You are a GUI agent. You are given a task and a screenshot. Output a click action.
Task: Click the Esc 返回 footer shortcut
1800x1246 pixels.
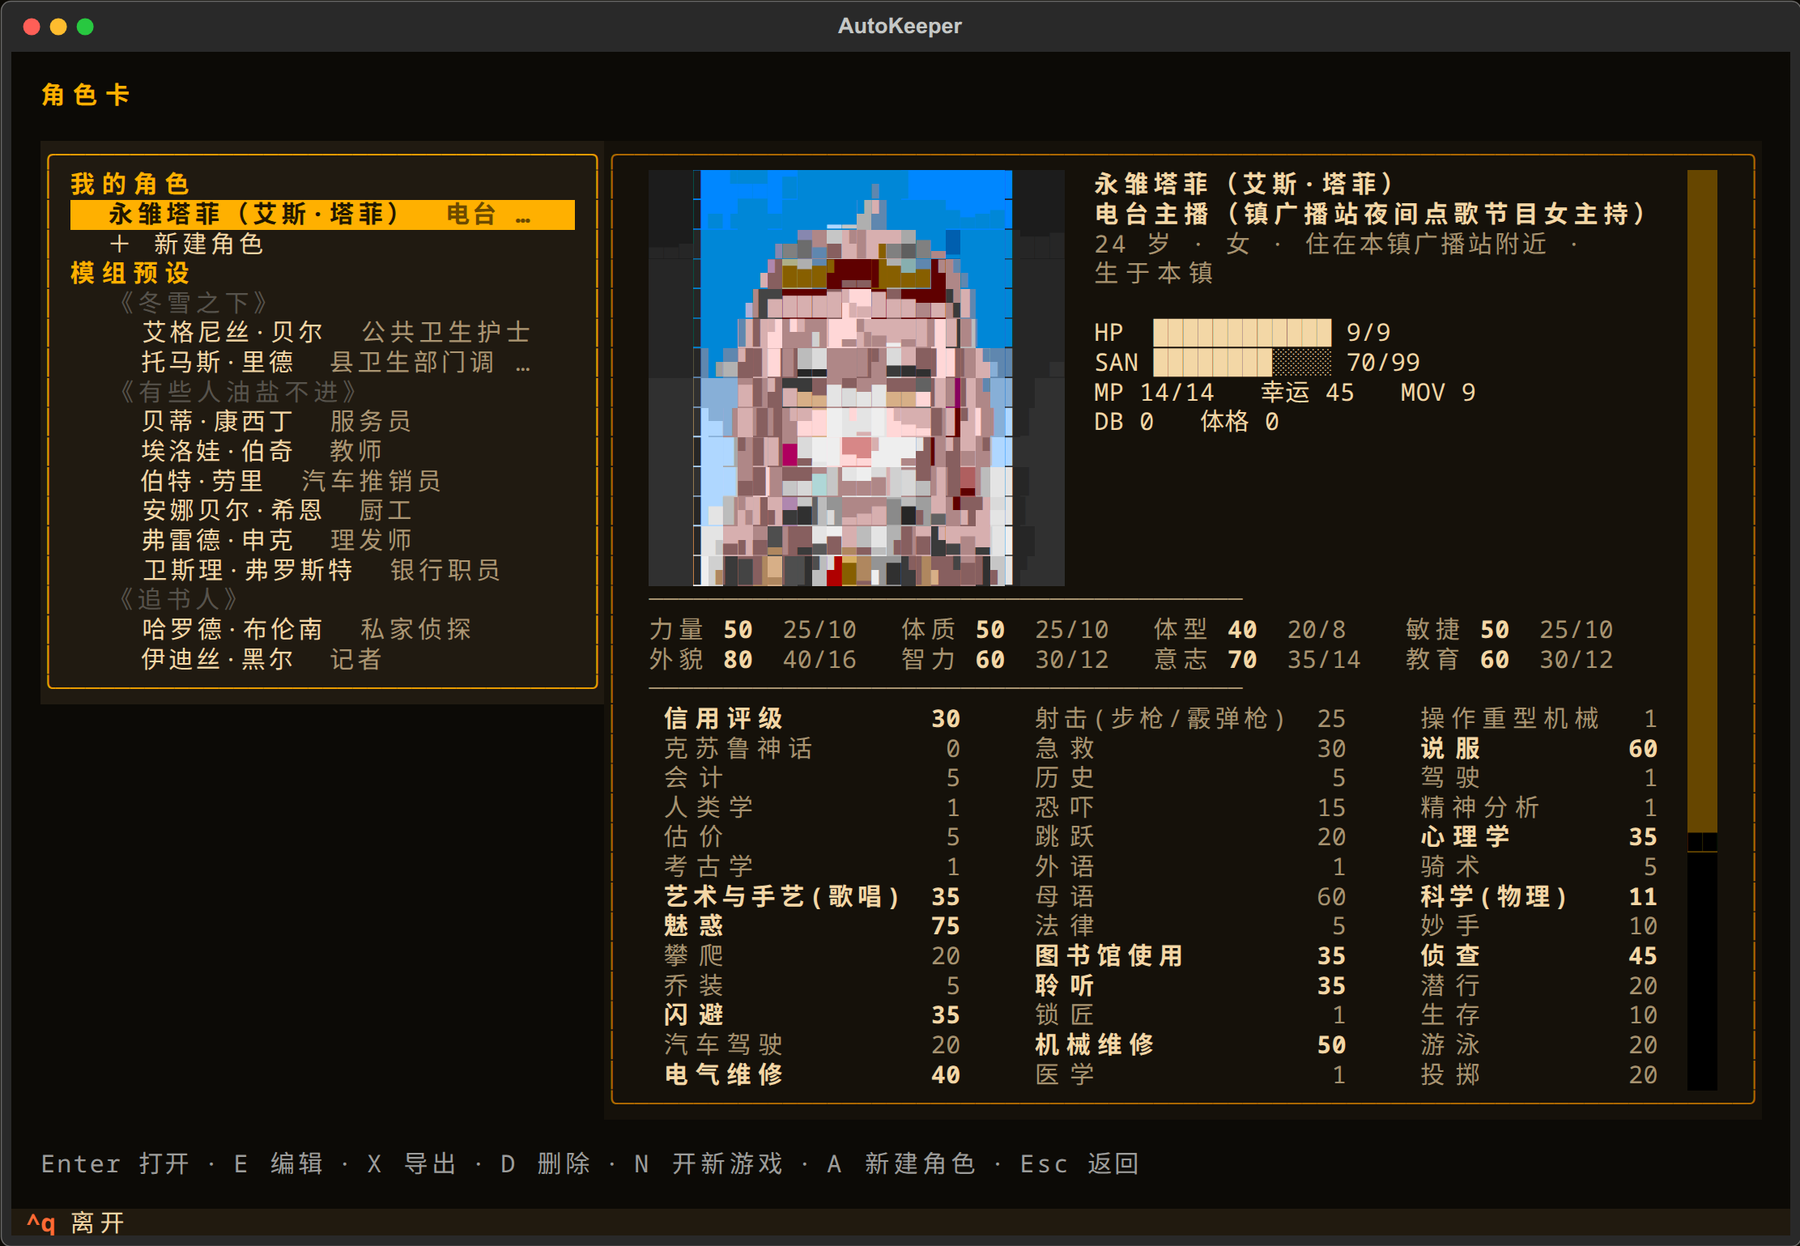click(1080, 1164)
